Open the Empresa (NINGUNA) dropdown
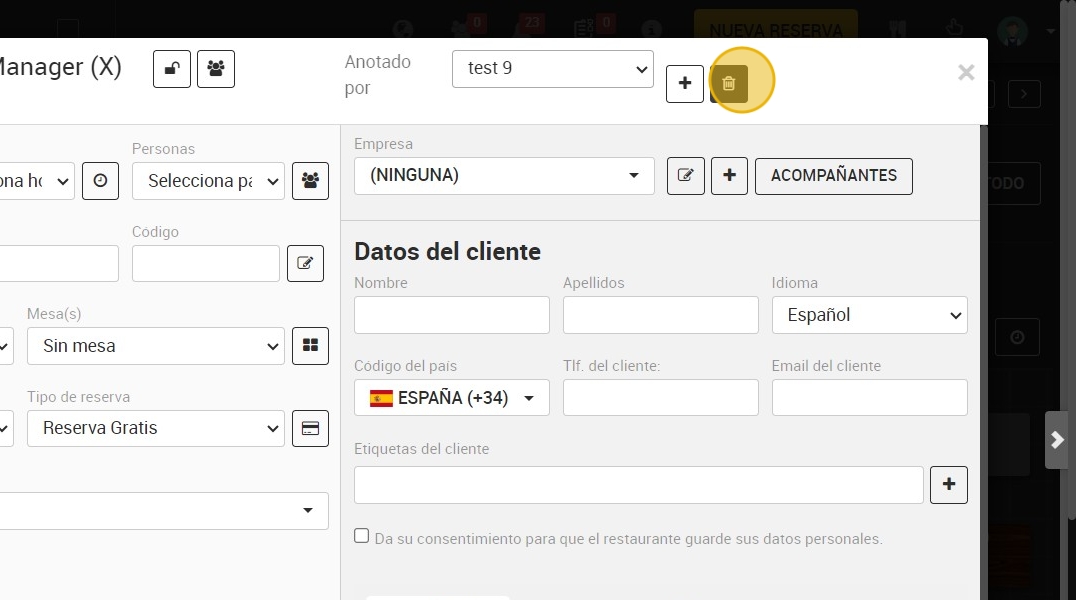The image size is (1076, 600). coord(504,176)
